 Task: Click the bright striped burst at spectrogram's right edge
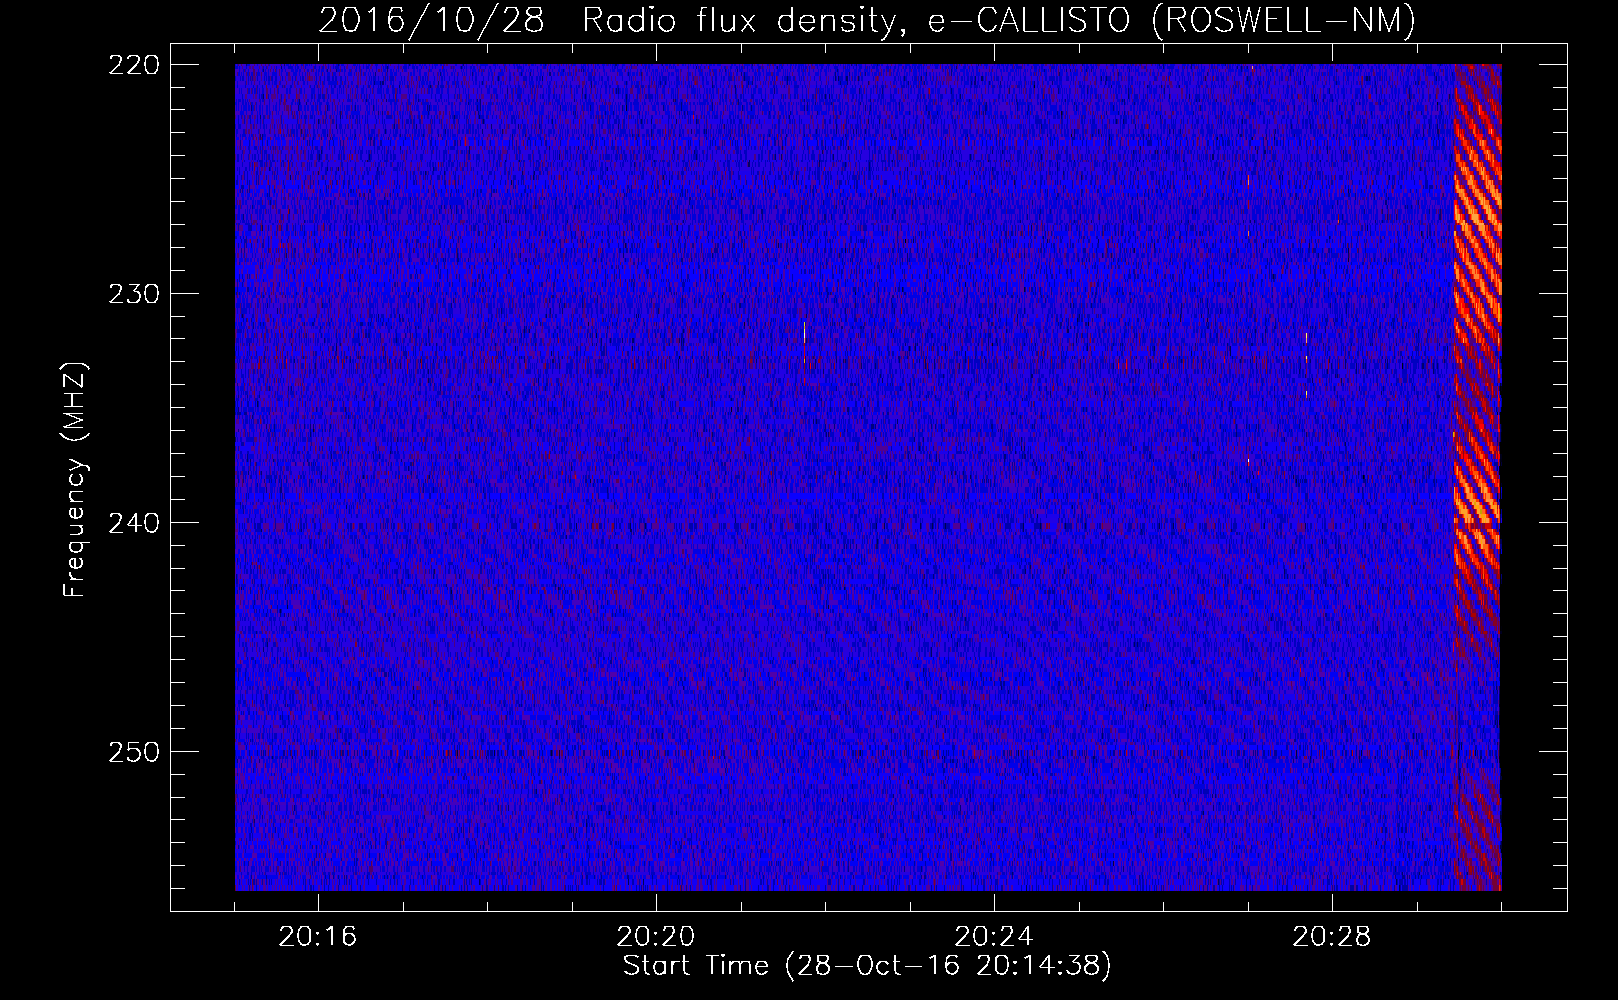1477,476
